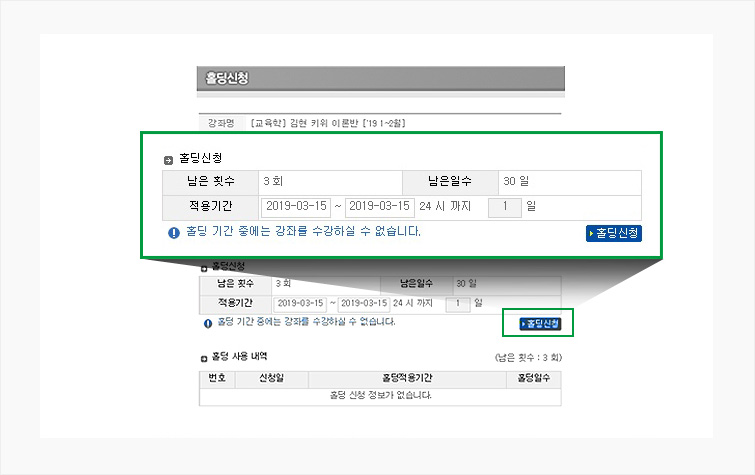Click the bullet icon beside 홀딩 사용 내역
755x475 pixels.
(x=204, y=357)
